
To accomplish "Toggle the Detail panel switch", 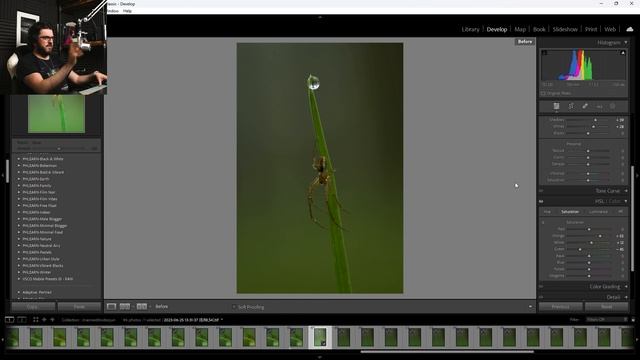I will point(541,297).
